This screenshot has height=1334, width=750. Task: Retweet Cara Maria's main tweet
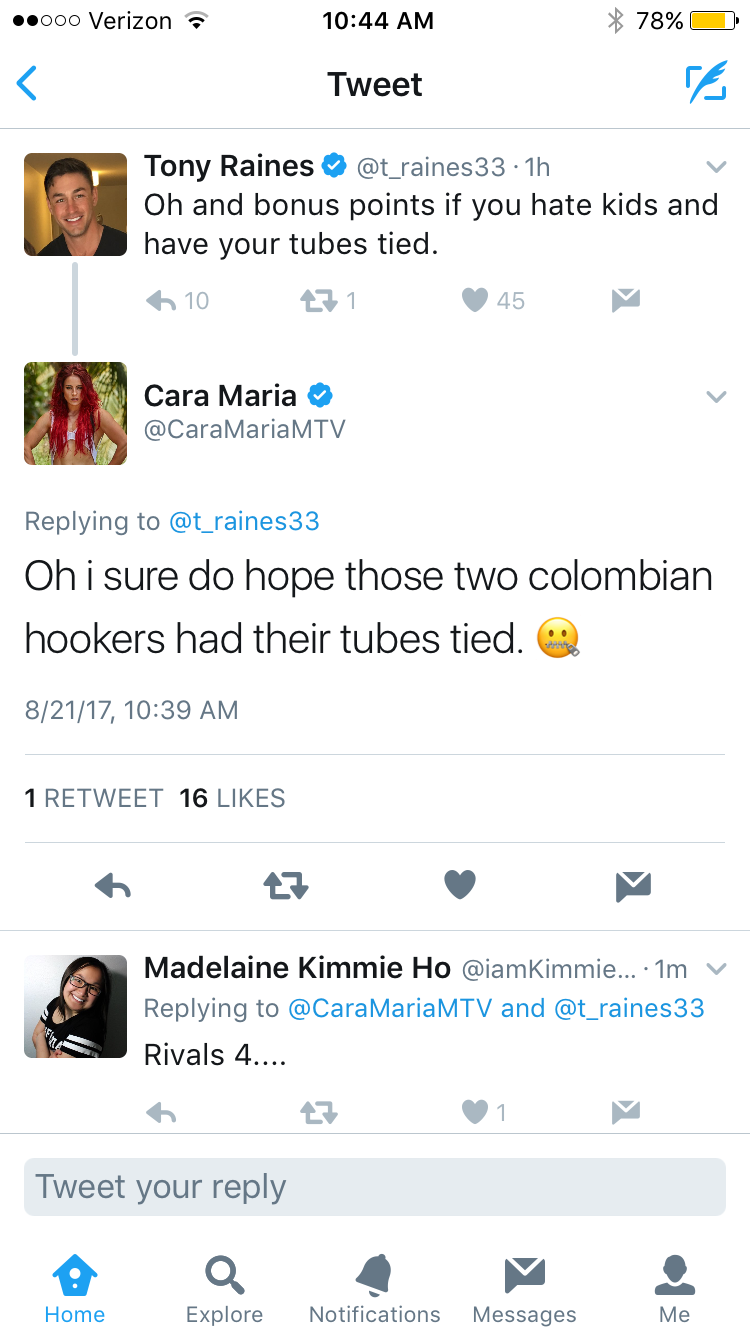286,885
